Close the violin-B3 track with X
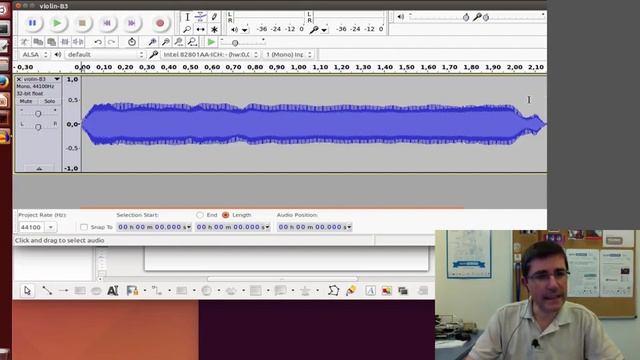This screenshot has width=640, height=360. 19,79
